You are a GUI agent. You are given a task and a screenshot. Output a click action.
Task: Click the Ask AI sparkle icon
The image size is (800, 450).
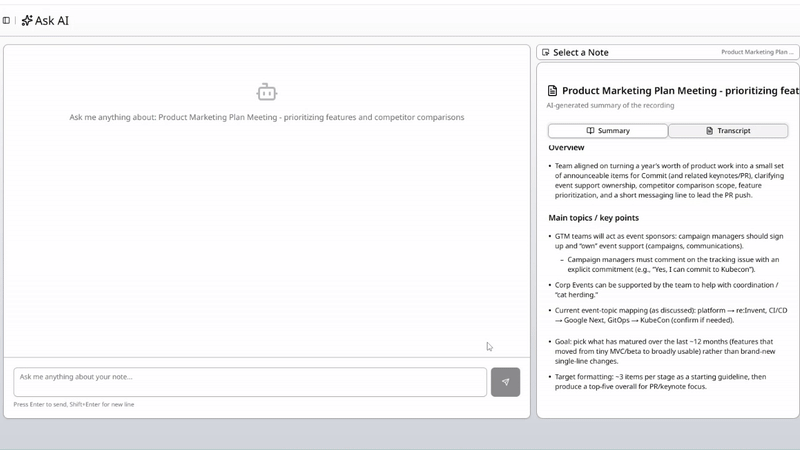pyautogui.click(x=27, y=20)
